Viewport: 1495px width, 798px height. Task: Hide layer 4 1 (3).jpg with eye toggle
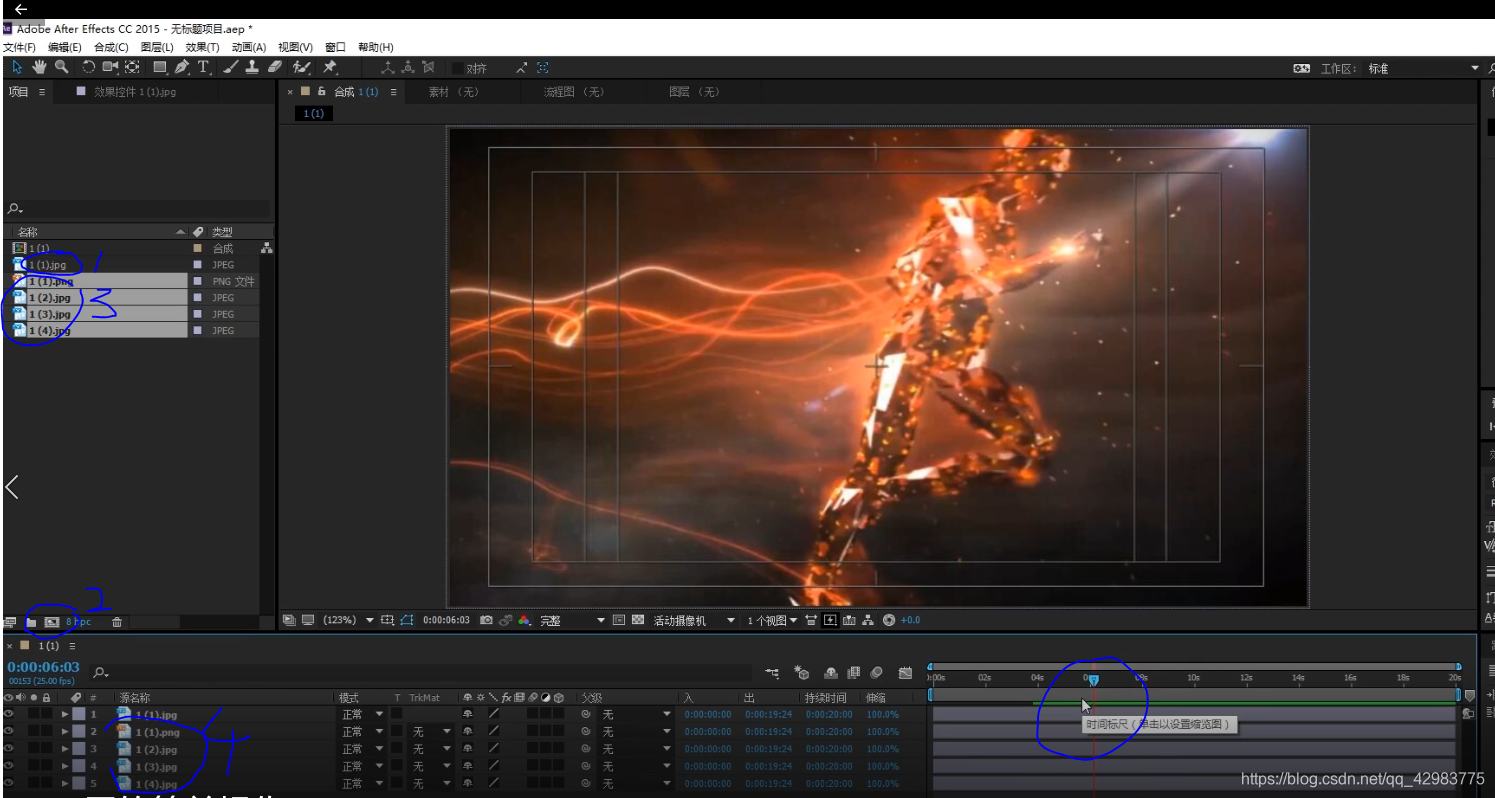point(9,766)
